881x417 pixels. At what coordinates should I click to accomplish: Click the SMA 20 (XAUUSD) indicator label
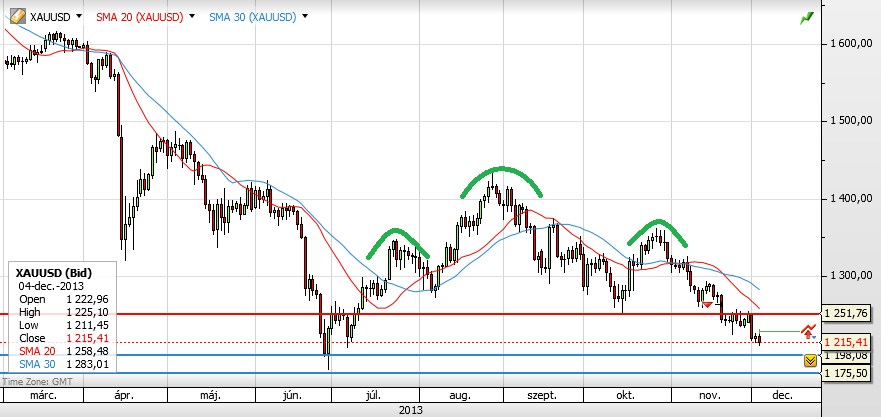pyautogui.click(x=140, y=17)
